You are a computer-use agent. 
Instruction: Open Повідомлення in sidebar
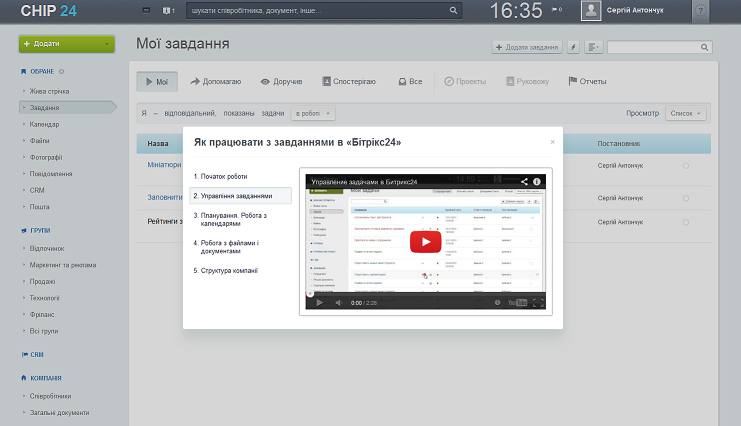(51, 174)
